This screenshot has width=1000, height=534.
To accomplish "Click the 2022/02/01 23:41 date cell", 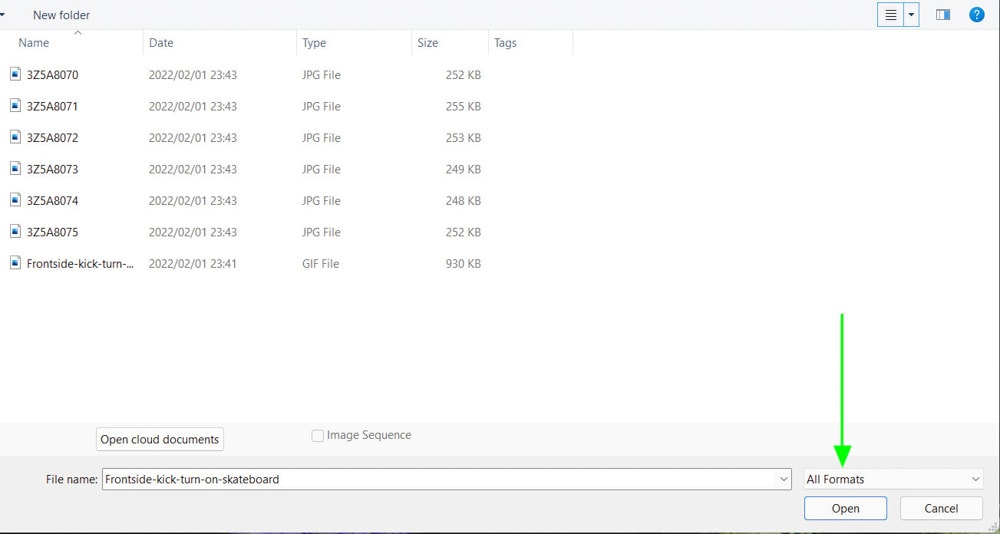I will point(193,263).
